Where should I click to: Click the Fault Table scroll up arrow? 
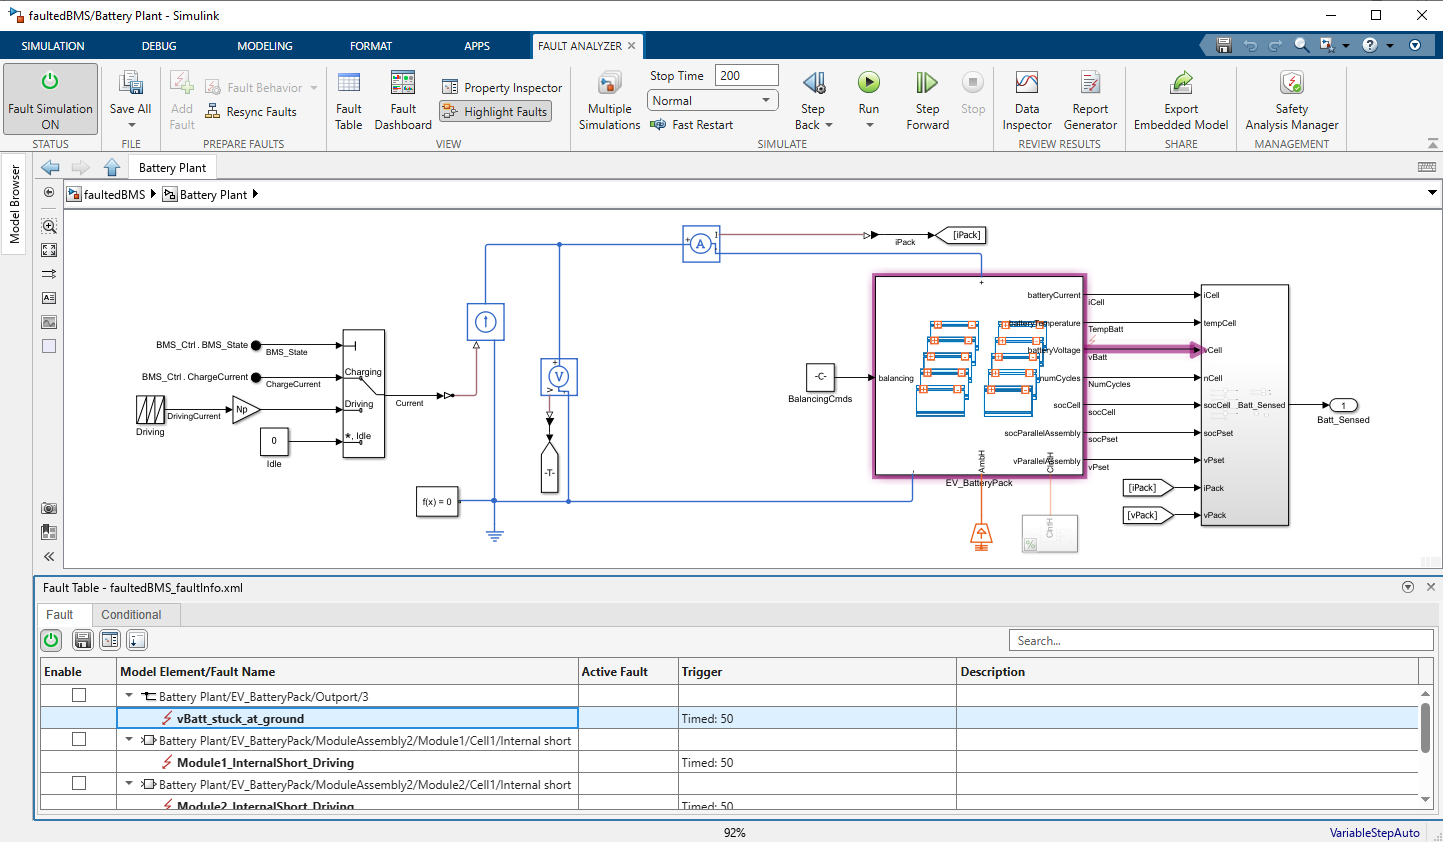pyautogui.click(x=1425, y=693)
